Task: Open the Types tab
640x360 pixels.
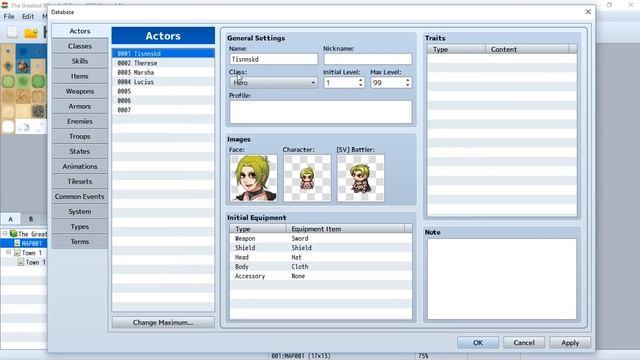Action: pyautogui.click(x=80, y=227)
